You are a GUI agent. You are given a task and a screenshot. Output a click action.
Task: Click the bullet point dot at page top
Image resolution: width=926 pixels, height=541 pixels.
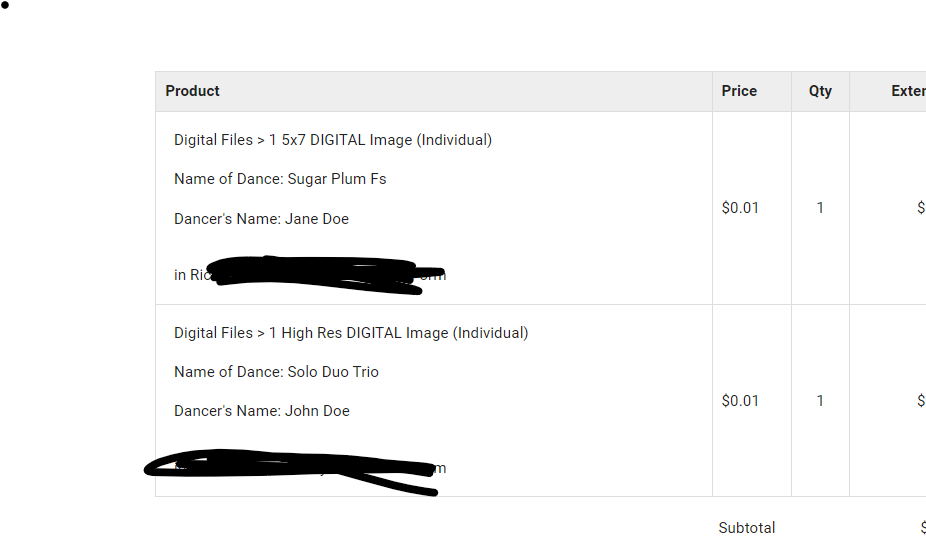(x=5, y=5)
